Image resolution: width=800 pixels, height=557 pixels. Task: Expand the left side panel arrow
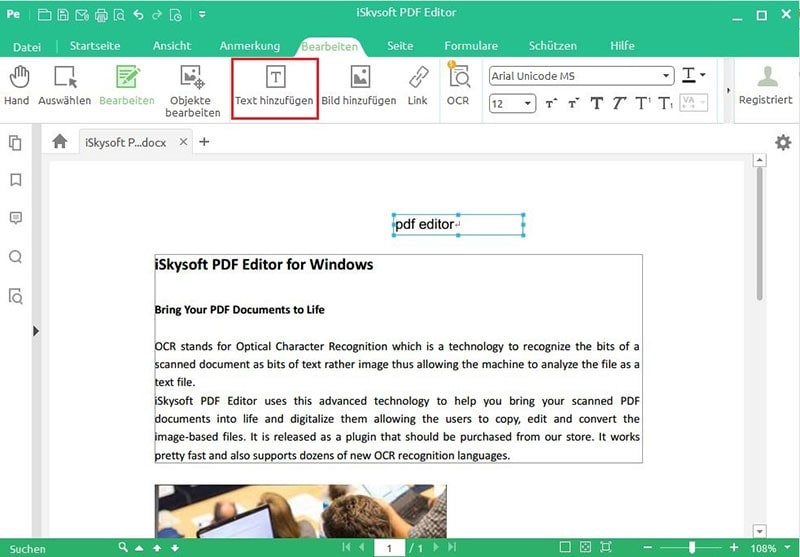[36, 331]
